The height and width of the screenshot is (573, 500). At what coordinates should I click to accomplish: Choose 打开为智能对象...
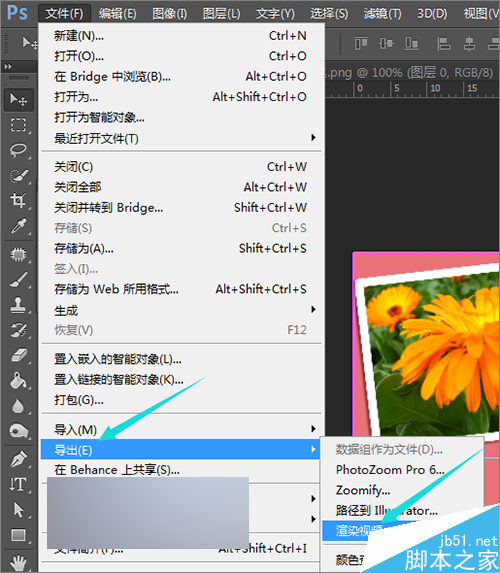point(181,118)
